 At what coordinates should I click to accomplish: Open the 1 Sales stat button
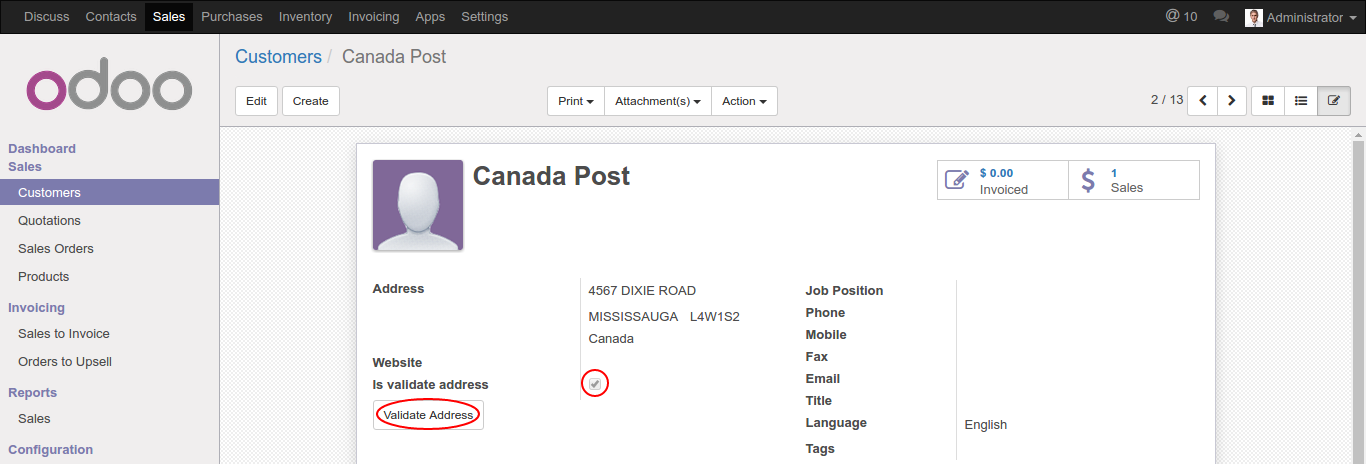click(1134, 180)
